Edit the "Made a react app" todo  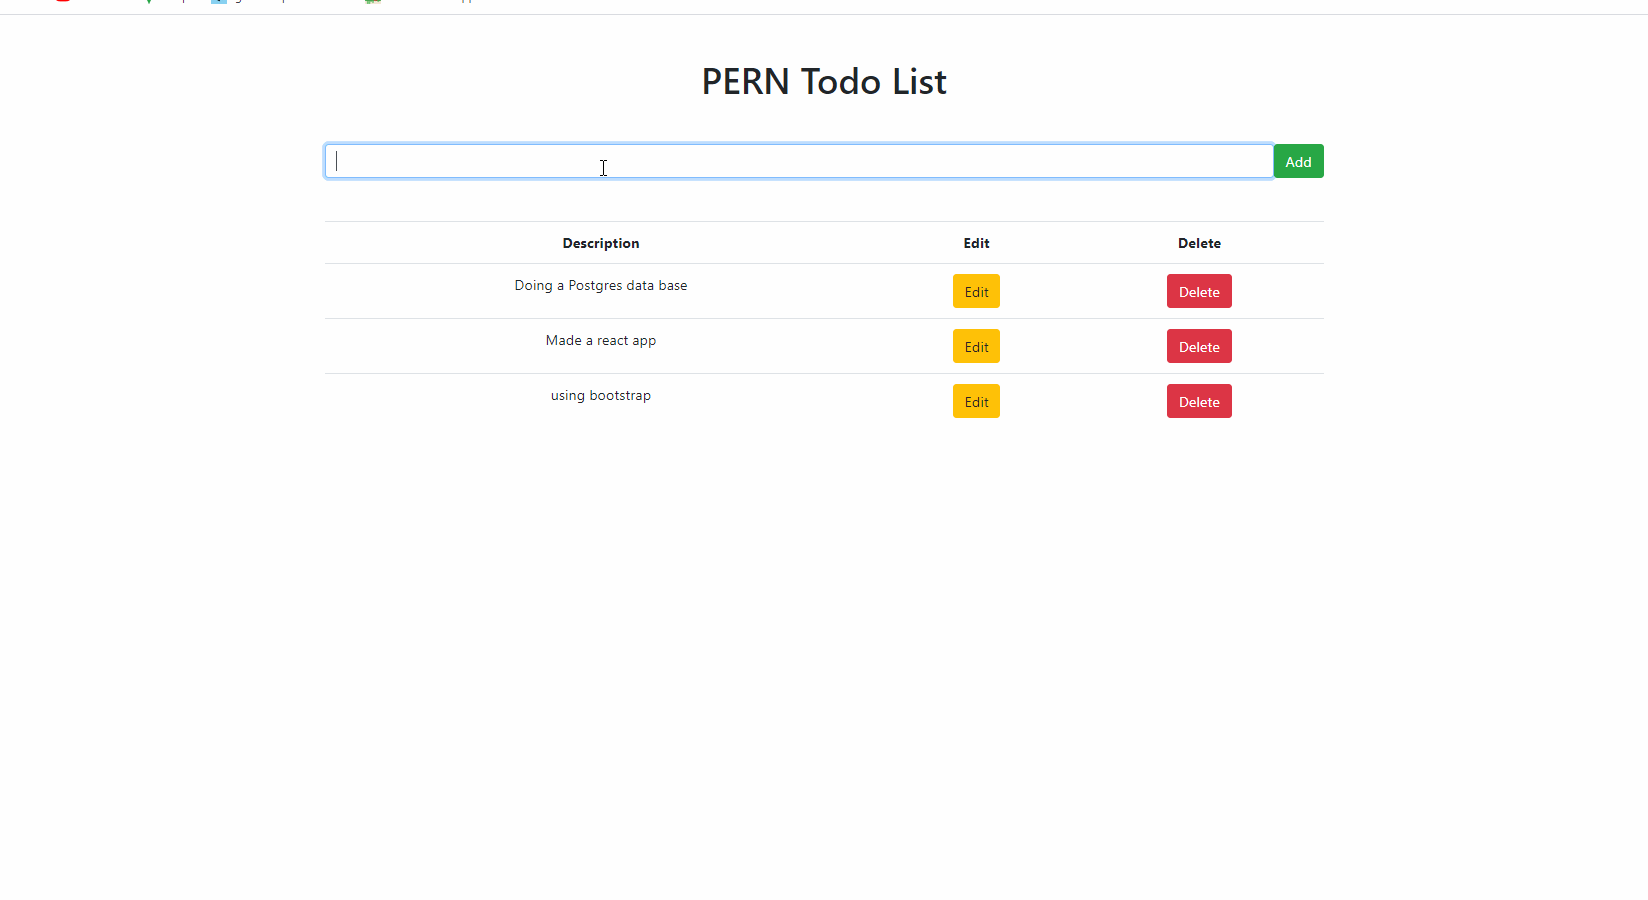976,346
